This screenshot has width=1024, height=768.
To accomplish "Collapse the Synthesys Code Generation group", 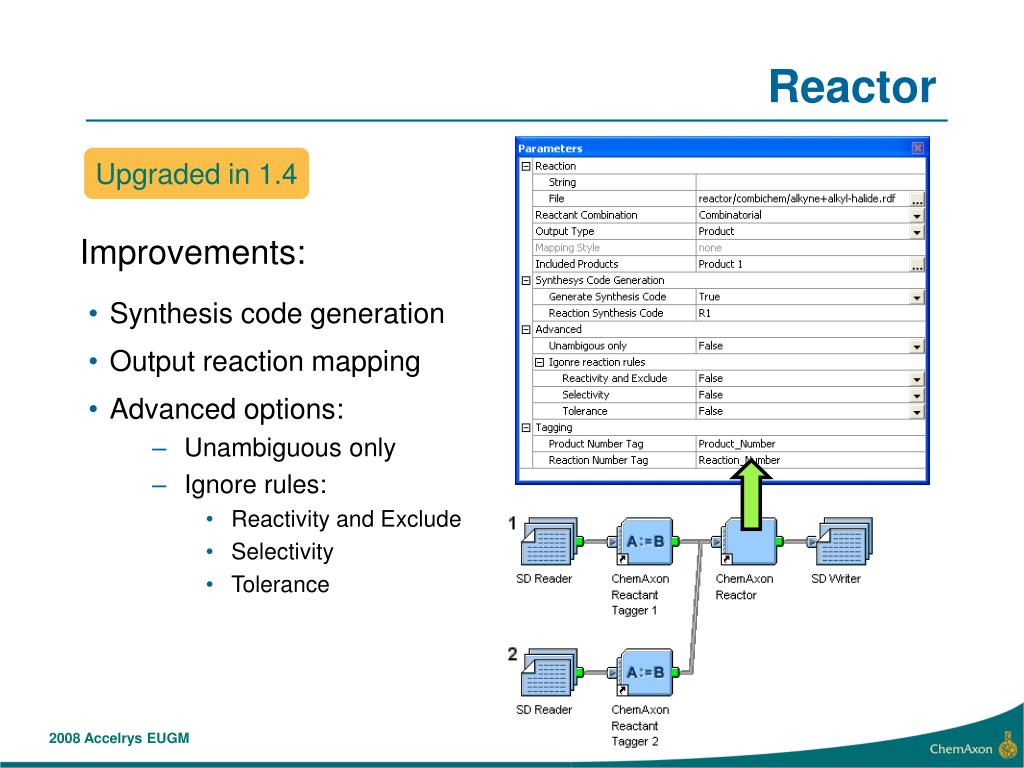I will [526, 281].
